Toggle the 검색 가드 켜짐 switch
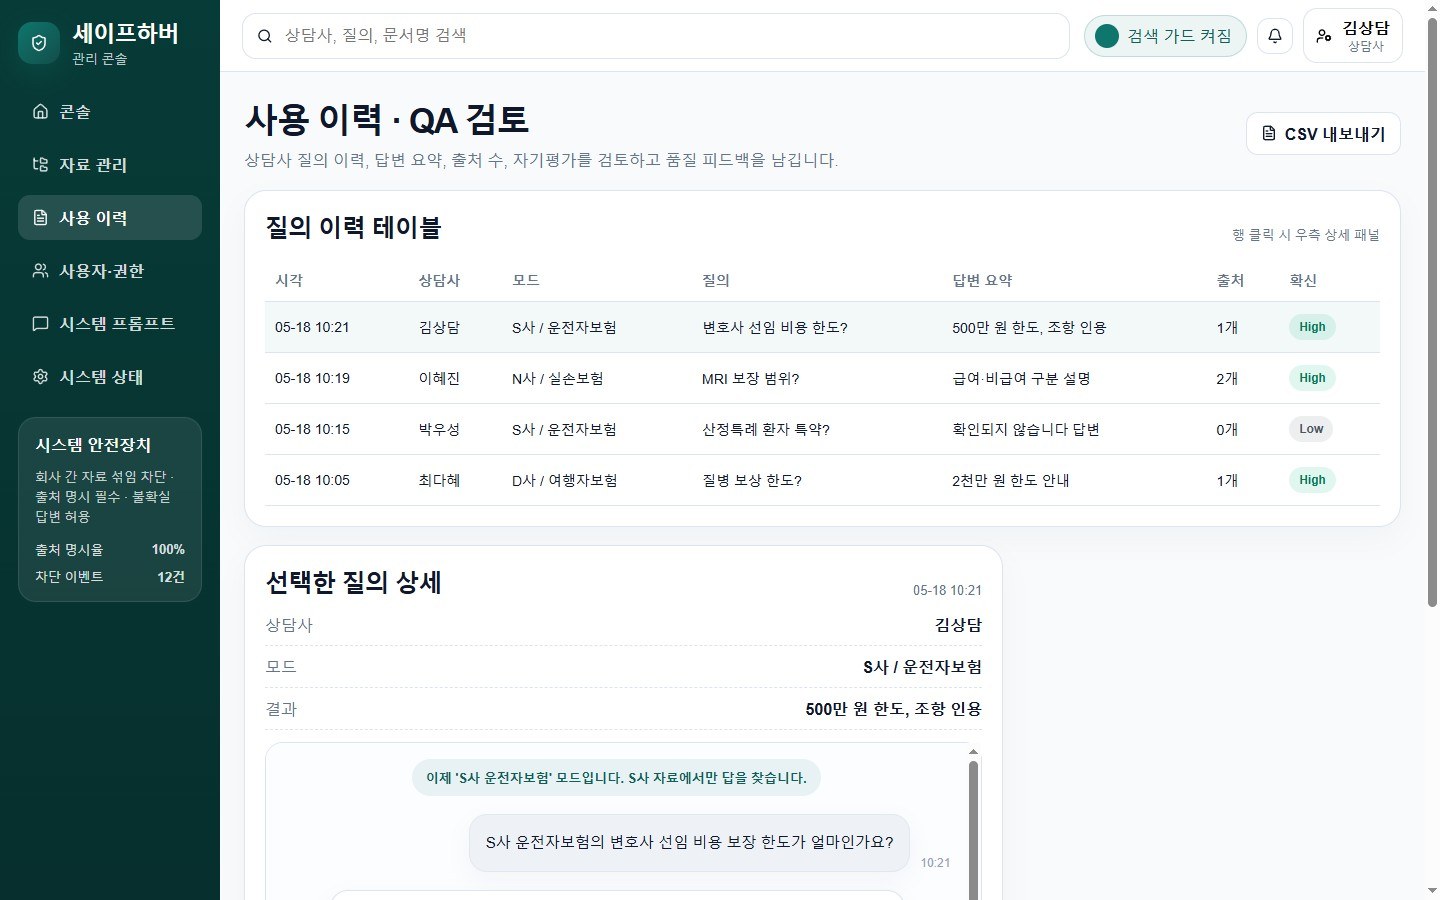 coord(1165,36)
